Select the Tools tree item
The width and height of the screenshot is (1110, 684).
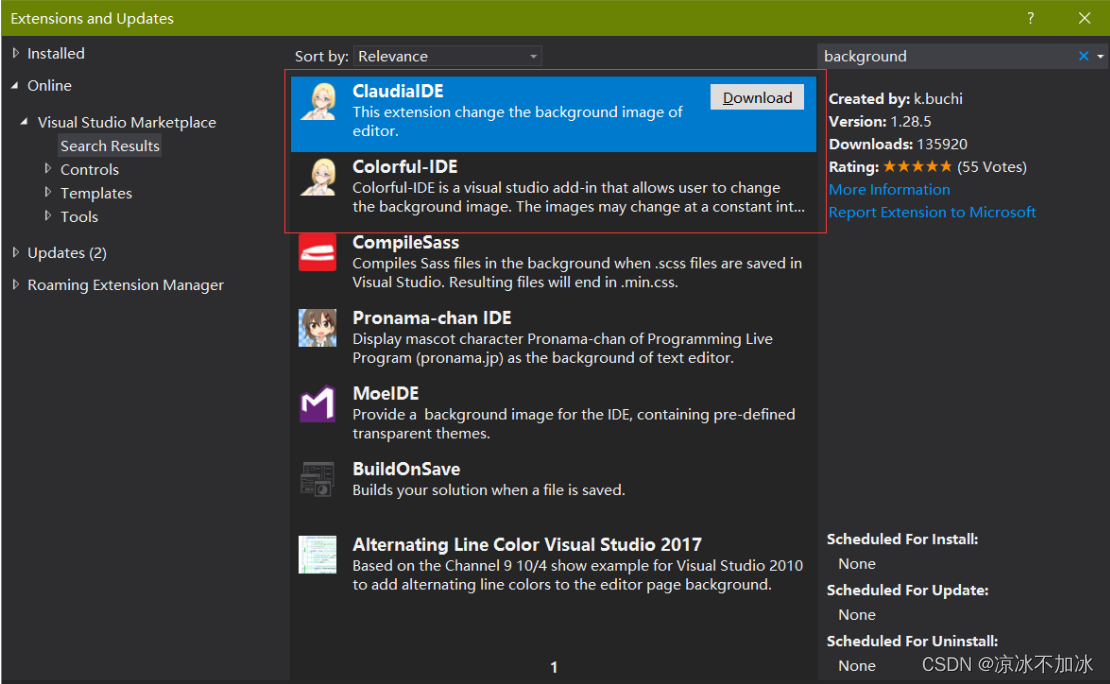point(79,217)
